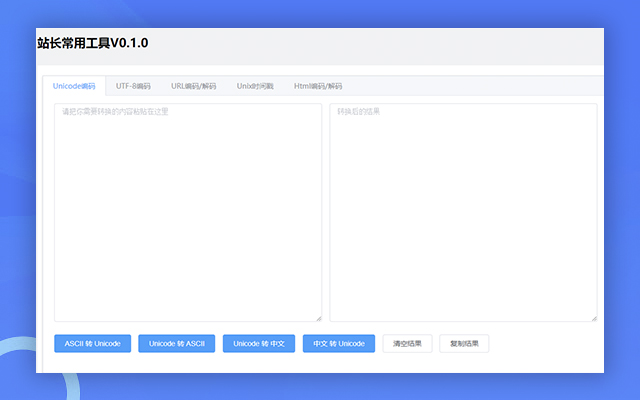Go to the Unix时间戳 tab
Viewport: 640px width, 400px height.
pyautogui.click(x=255, y=86)
